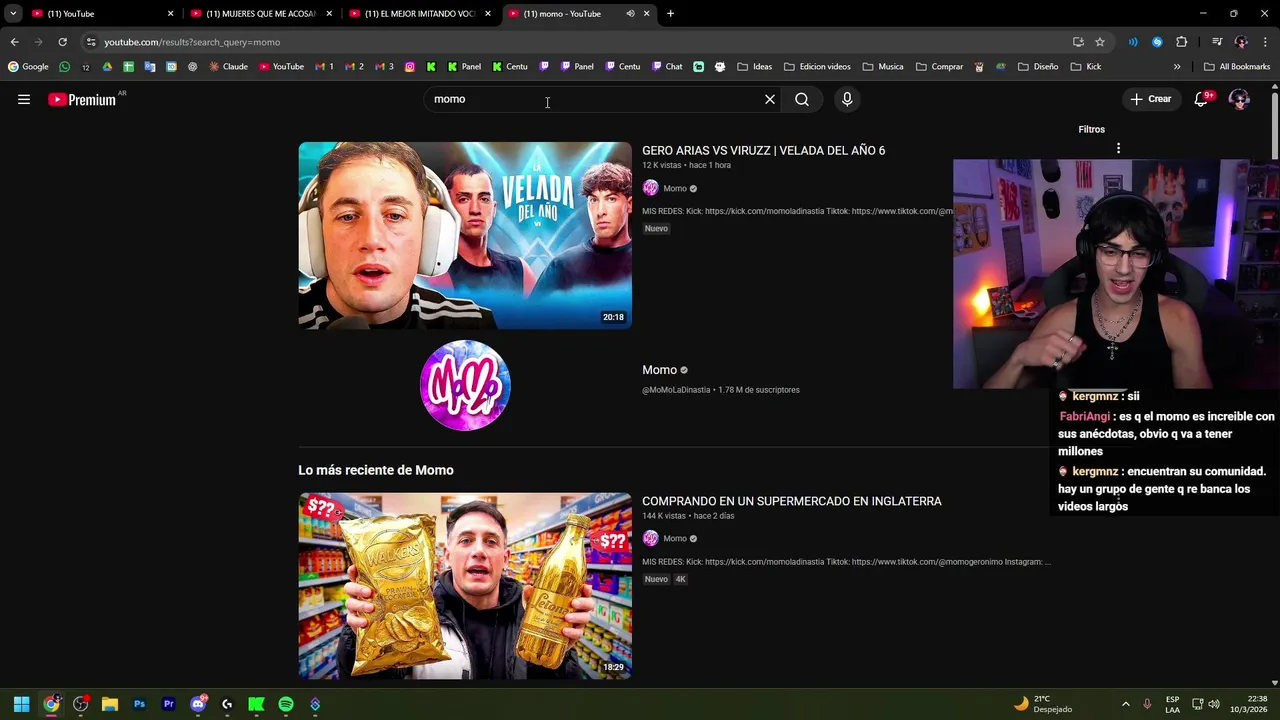
Task: Open the Edicion videos bookmark folder
Action: pos(817,67)
